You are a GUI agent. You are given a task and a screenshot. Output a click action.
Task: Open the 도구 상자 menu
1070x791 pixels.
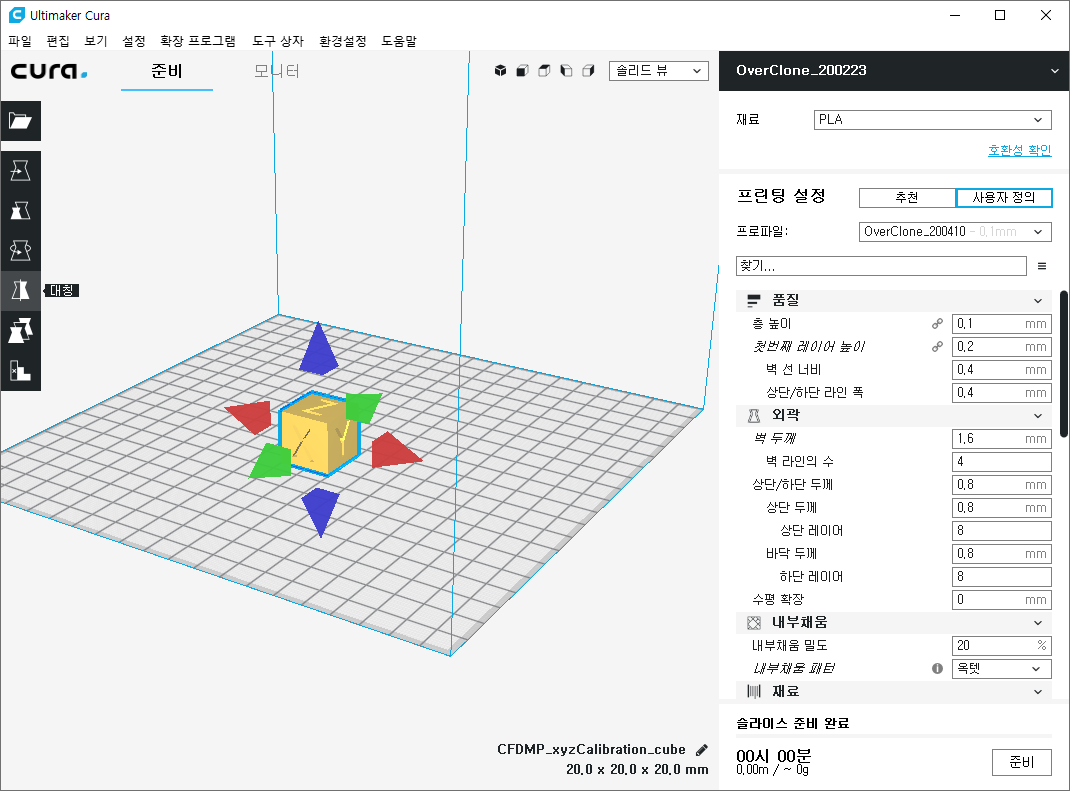(278, 41)
